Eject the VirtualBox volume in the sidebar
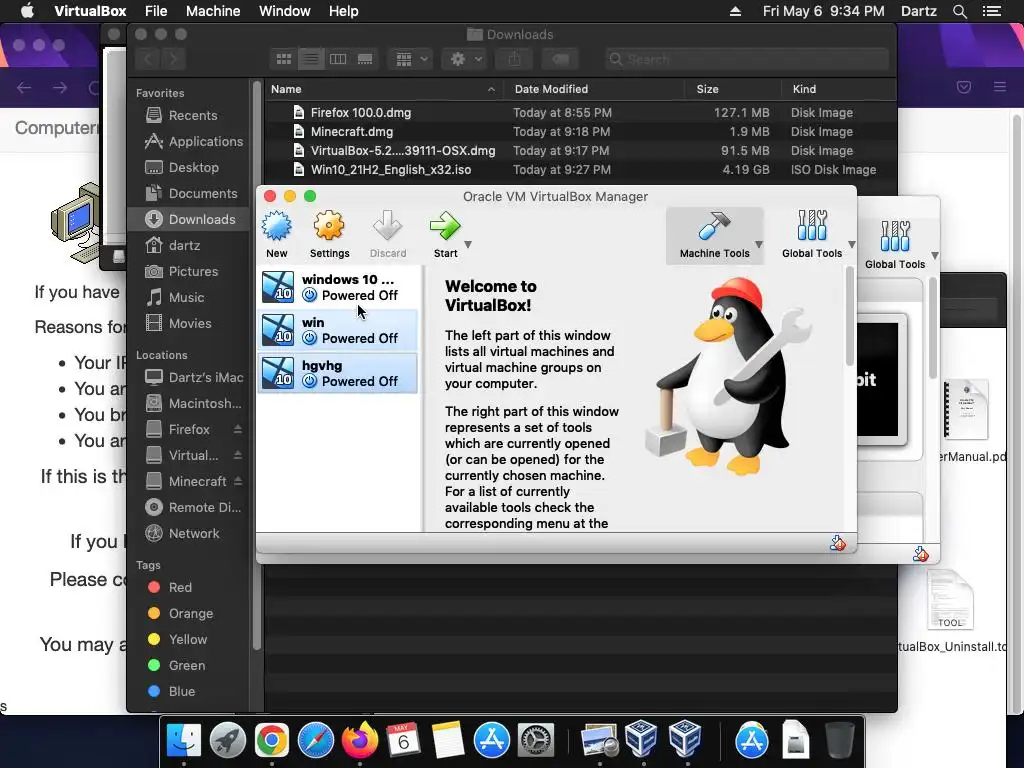Viewport: 1024px width, 768px height. (238, 455)
